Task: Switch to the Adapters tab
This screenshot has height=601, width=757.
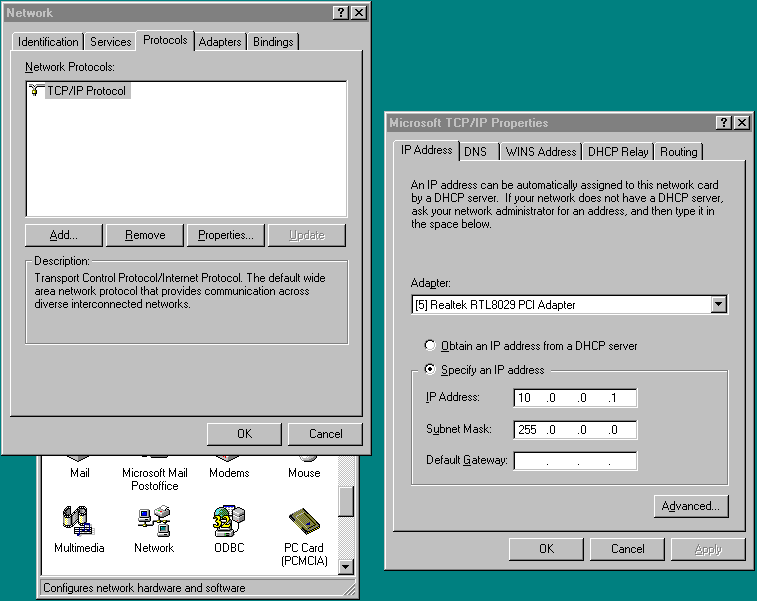Action: pyautogui.click(x=220, y=42)
